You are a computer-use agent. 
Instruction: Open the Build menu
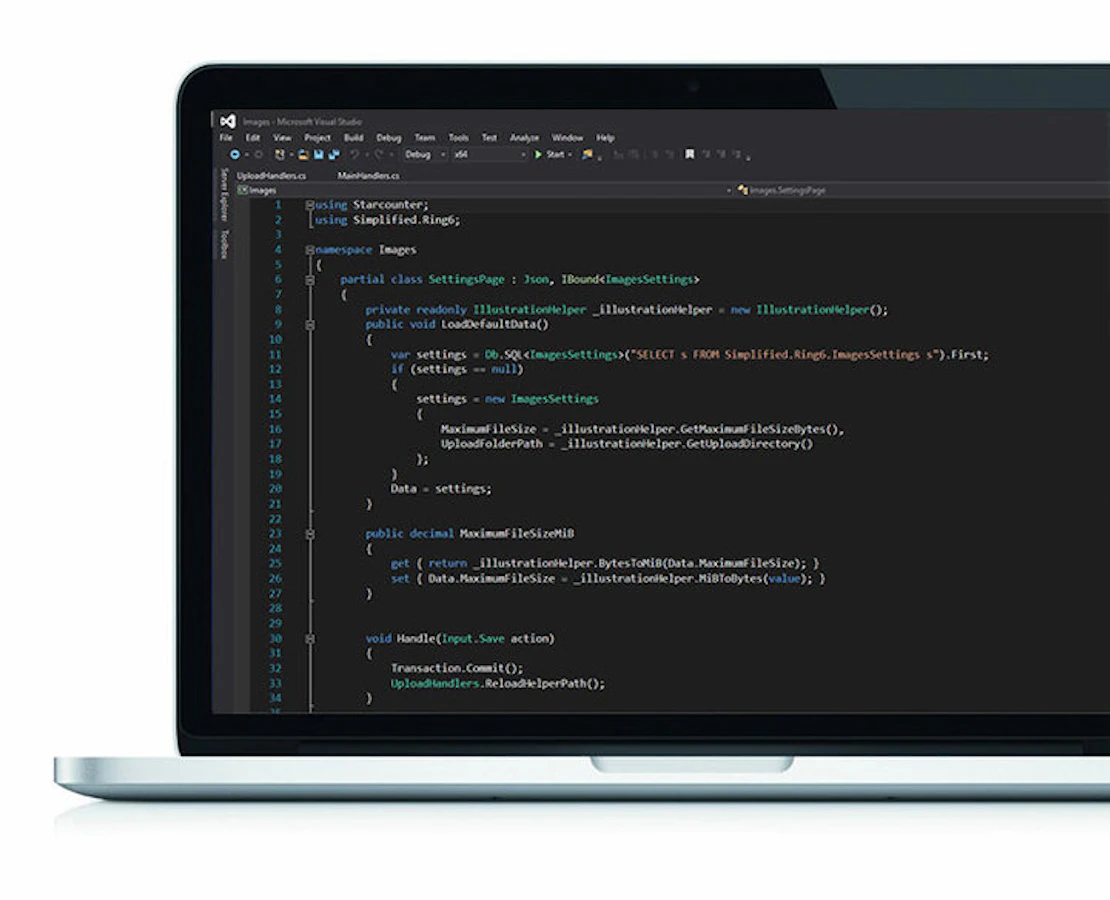[353, 137]
